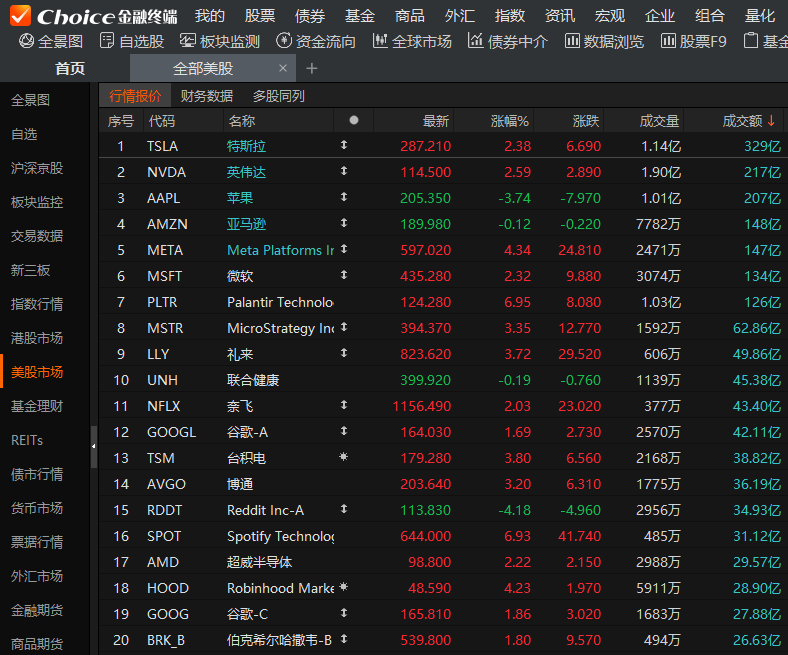788x655 pixels.
Task: Sort by 最新 column header
Action: coord(435,121)
